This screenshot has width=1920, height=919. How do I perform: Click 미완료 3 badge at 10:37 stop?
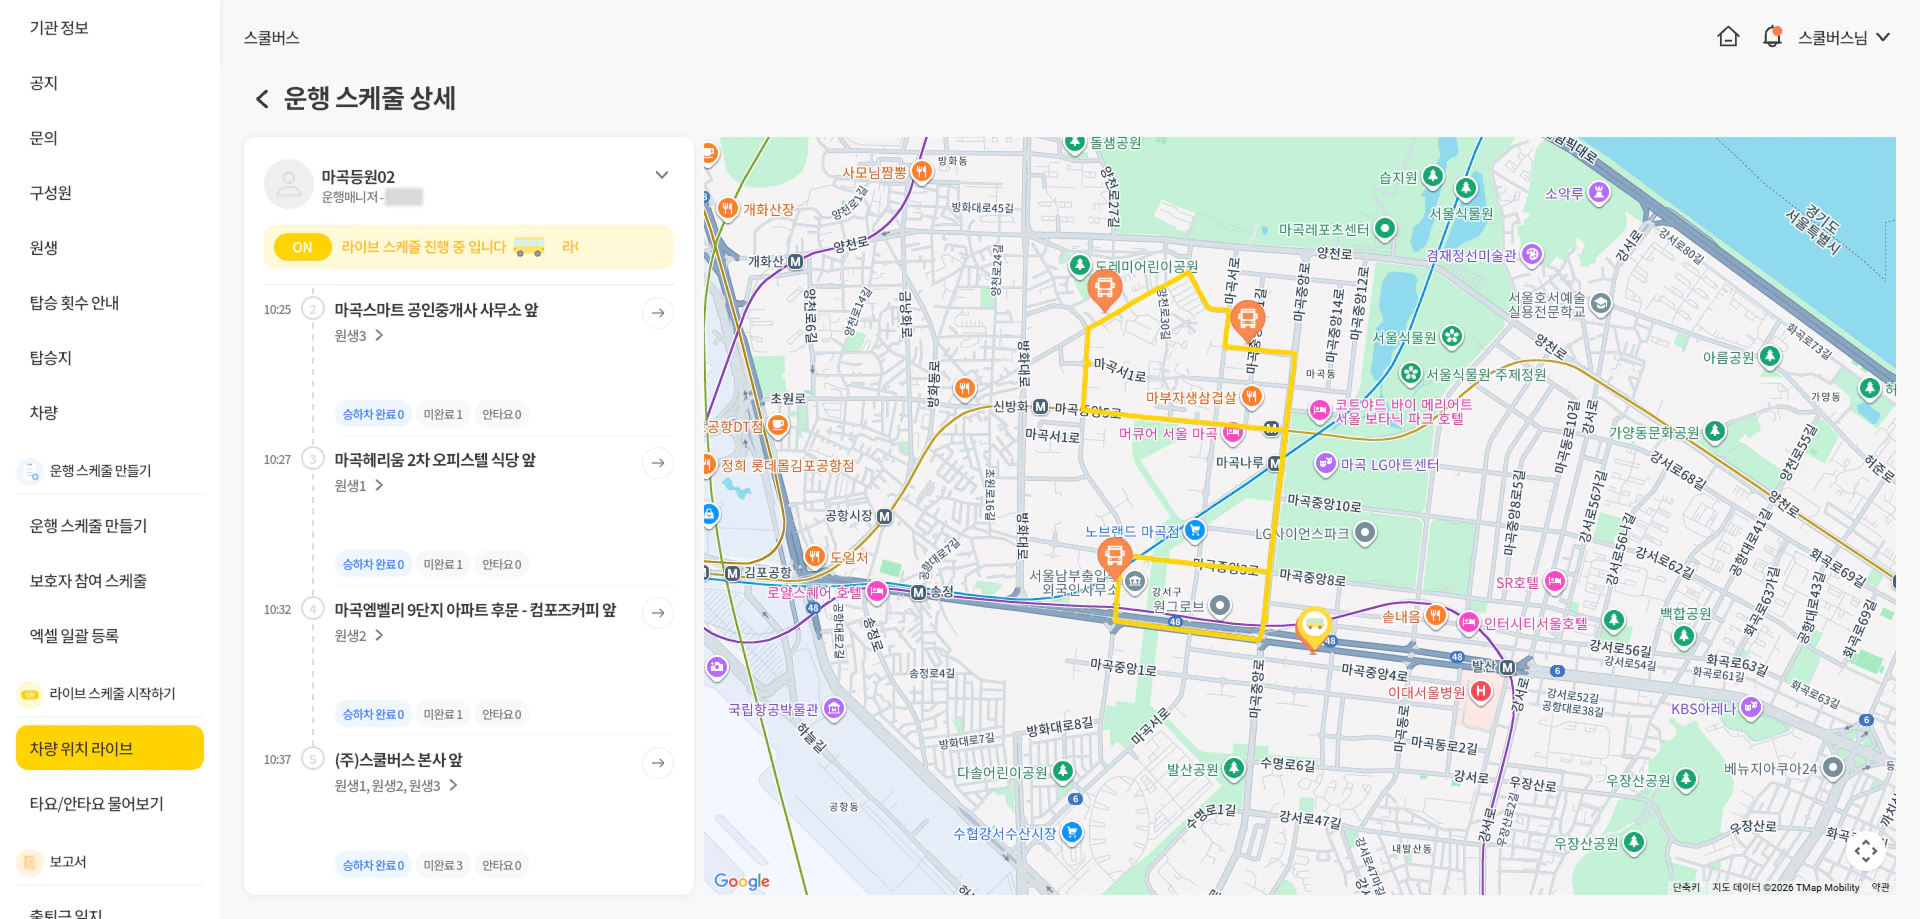[x=443, y=865]
